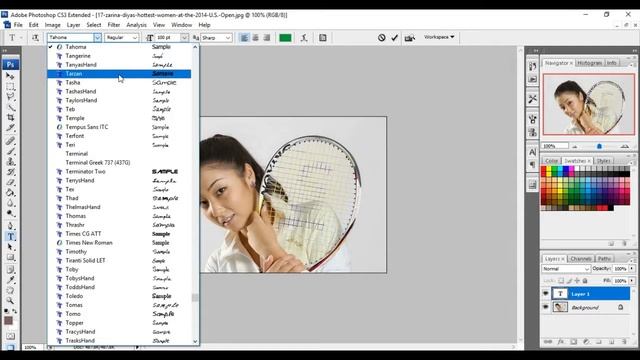
Task: Choose the Times New Roman font
Action: 119,242
